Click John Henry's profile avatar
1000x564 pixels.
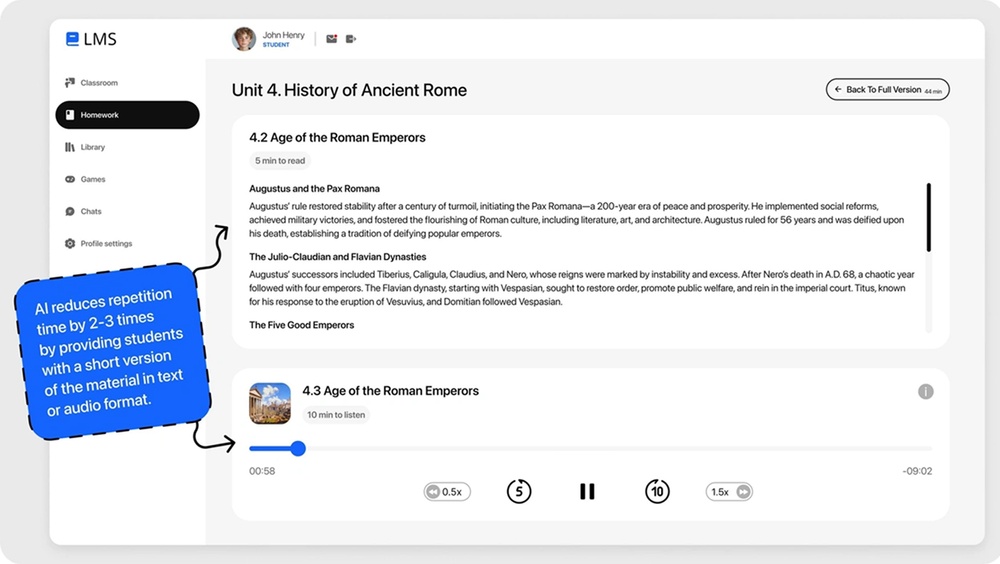(244, 39)
